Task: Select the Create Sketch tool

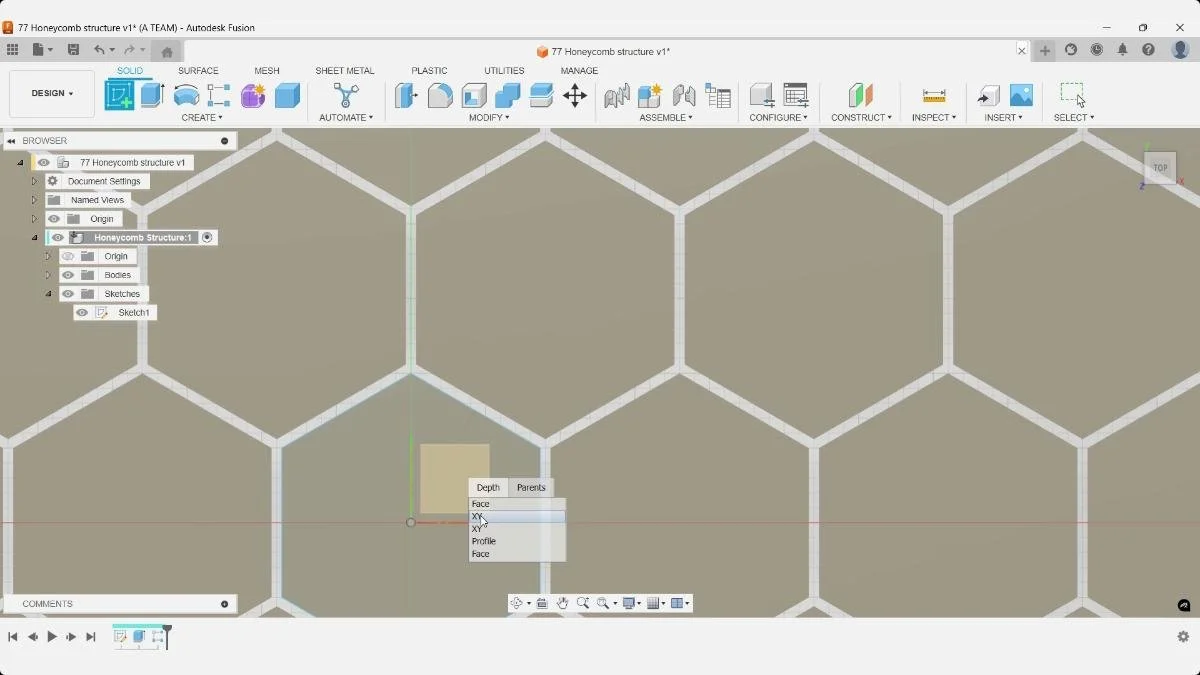Action: (x=119, y=95)
